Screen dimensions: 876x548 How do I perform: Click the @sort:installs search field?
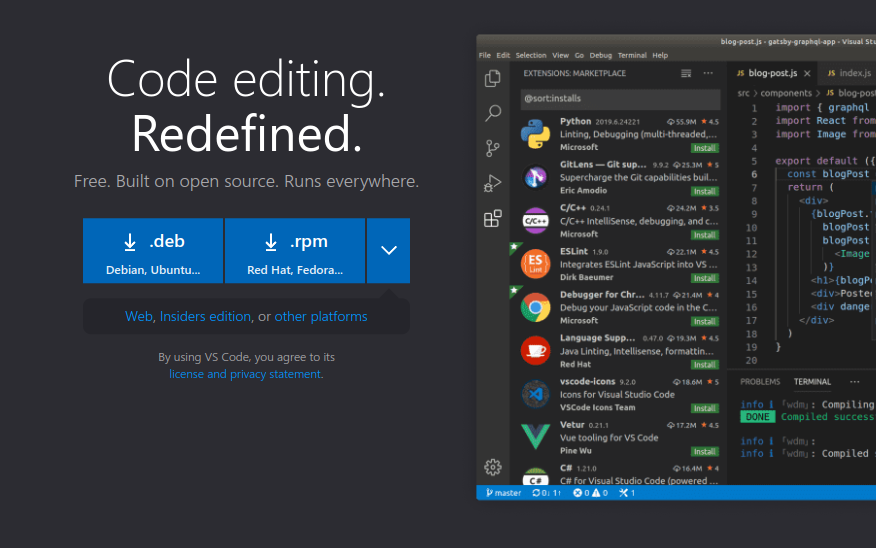tap(620, 98)
